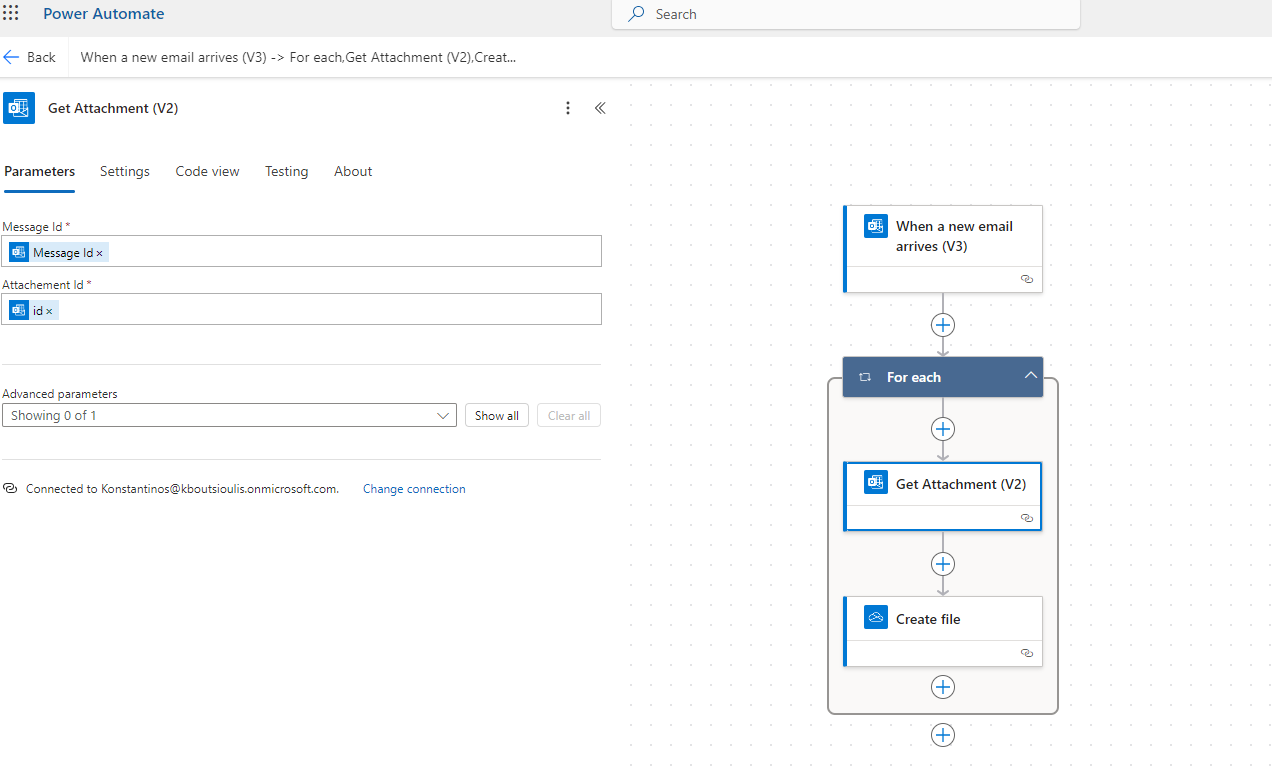The width and height of the screenshot is (1272, 781).
Task: Collapse the For each container
Action: click(x=1030, y=376)
